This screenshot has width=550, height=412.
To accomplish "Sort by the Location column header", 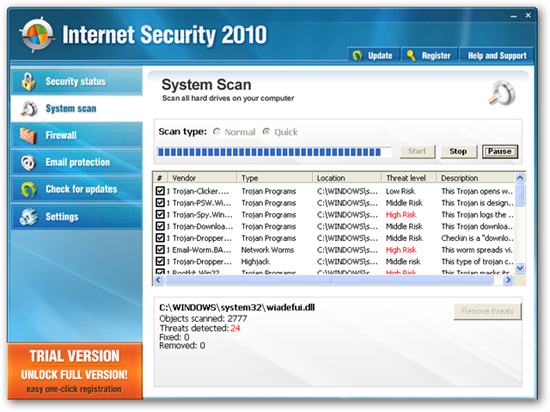I will (x=347, y=178).
